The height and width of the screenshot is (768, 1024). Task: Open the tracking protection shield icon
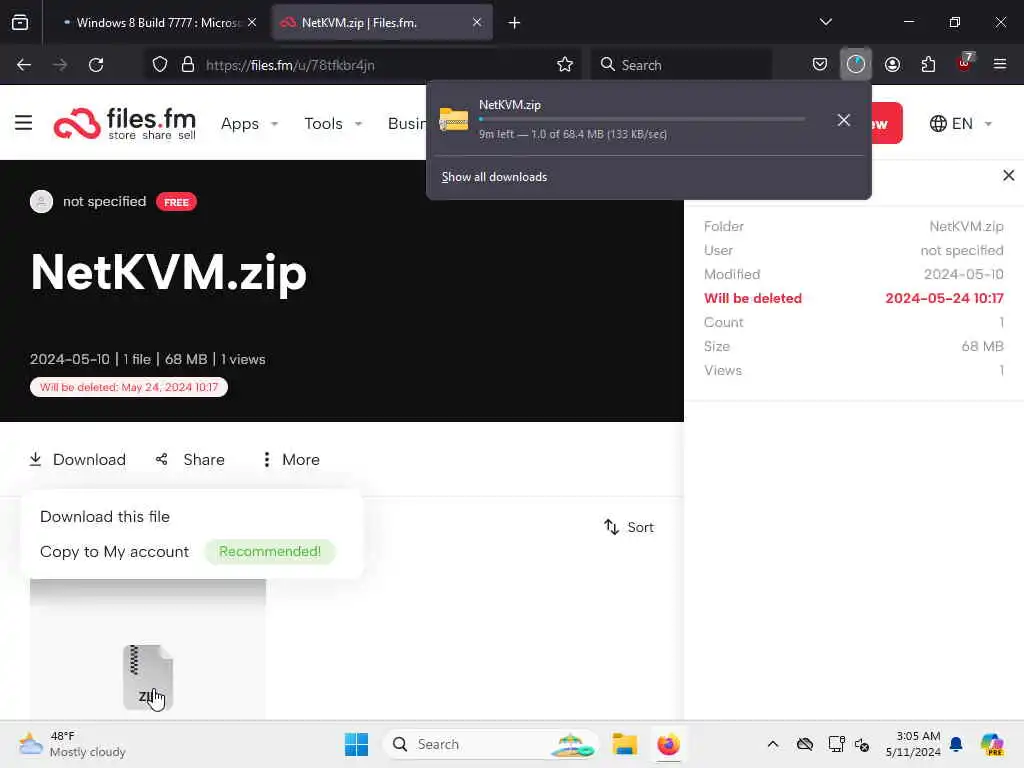(x=160, y=65)
